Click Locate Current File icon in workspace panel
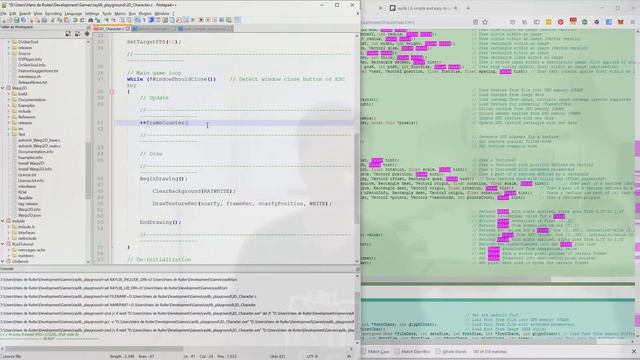Viewport: 640px width, 360px height. coord(87,34)
